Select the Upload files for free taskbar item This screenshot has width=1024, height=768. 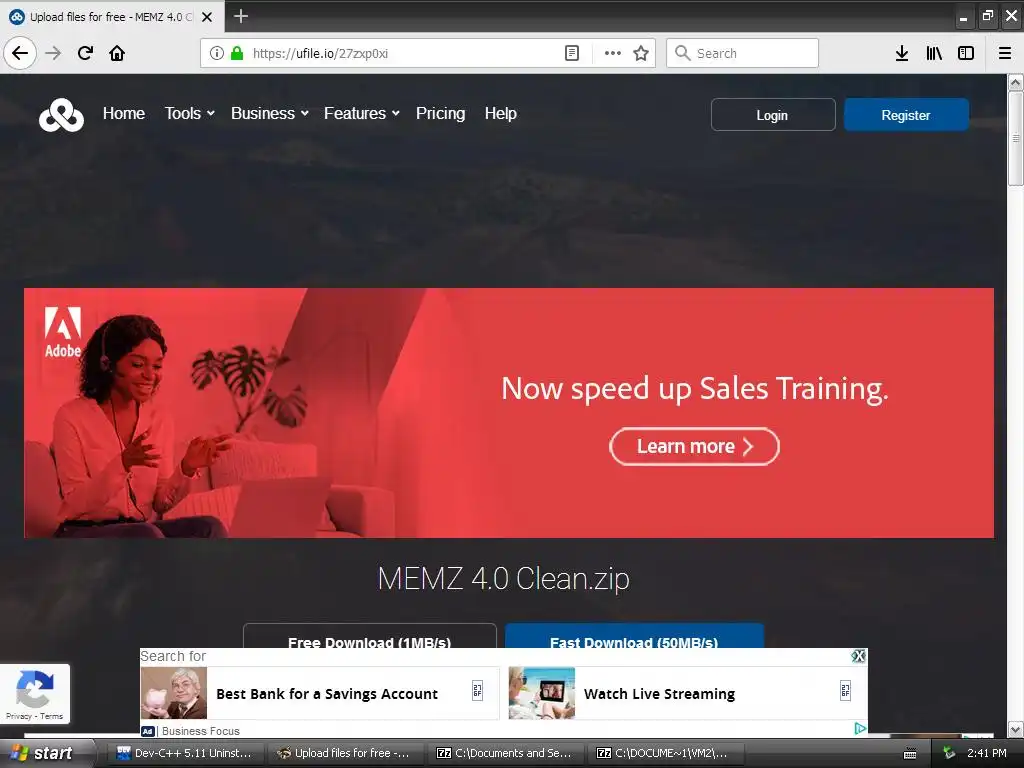344,754
